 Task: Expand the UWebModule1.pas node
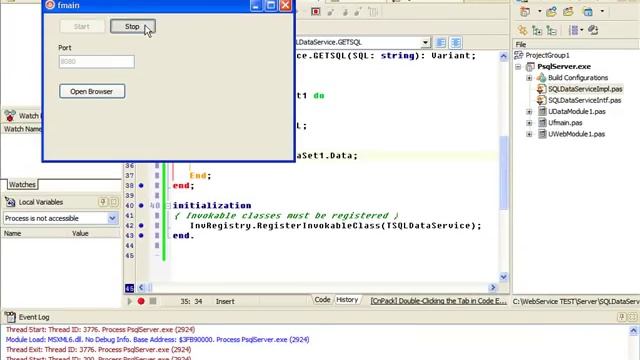(529, 134)
